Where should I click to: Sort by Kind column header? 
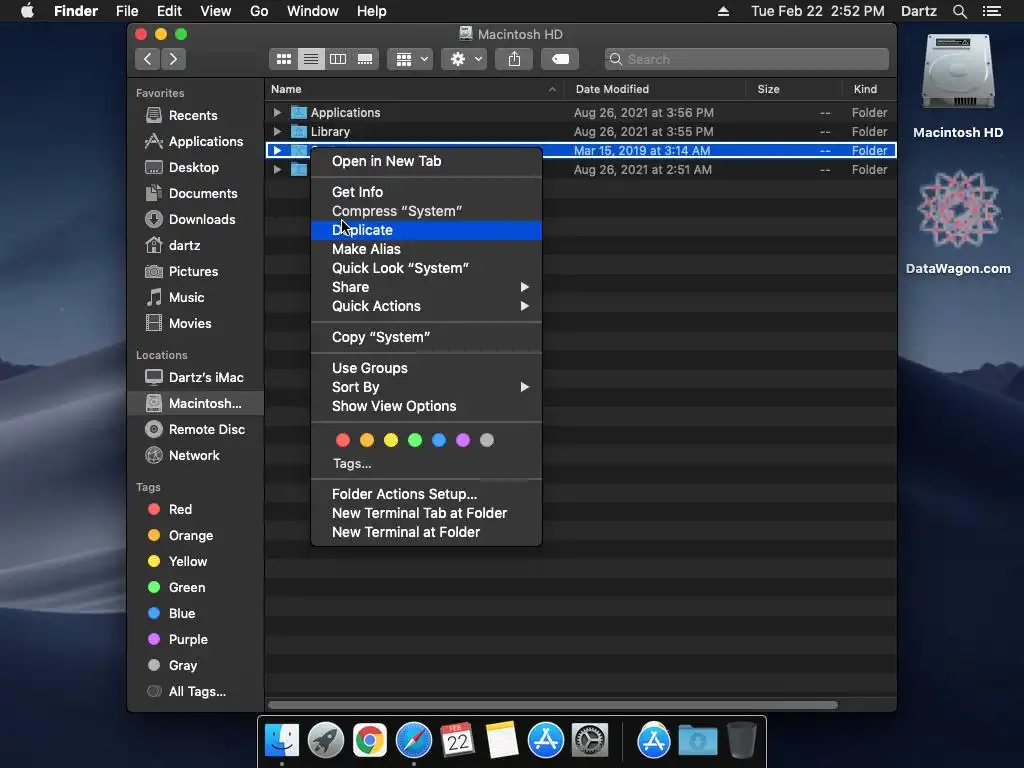click(869, 89)
